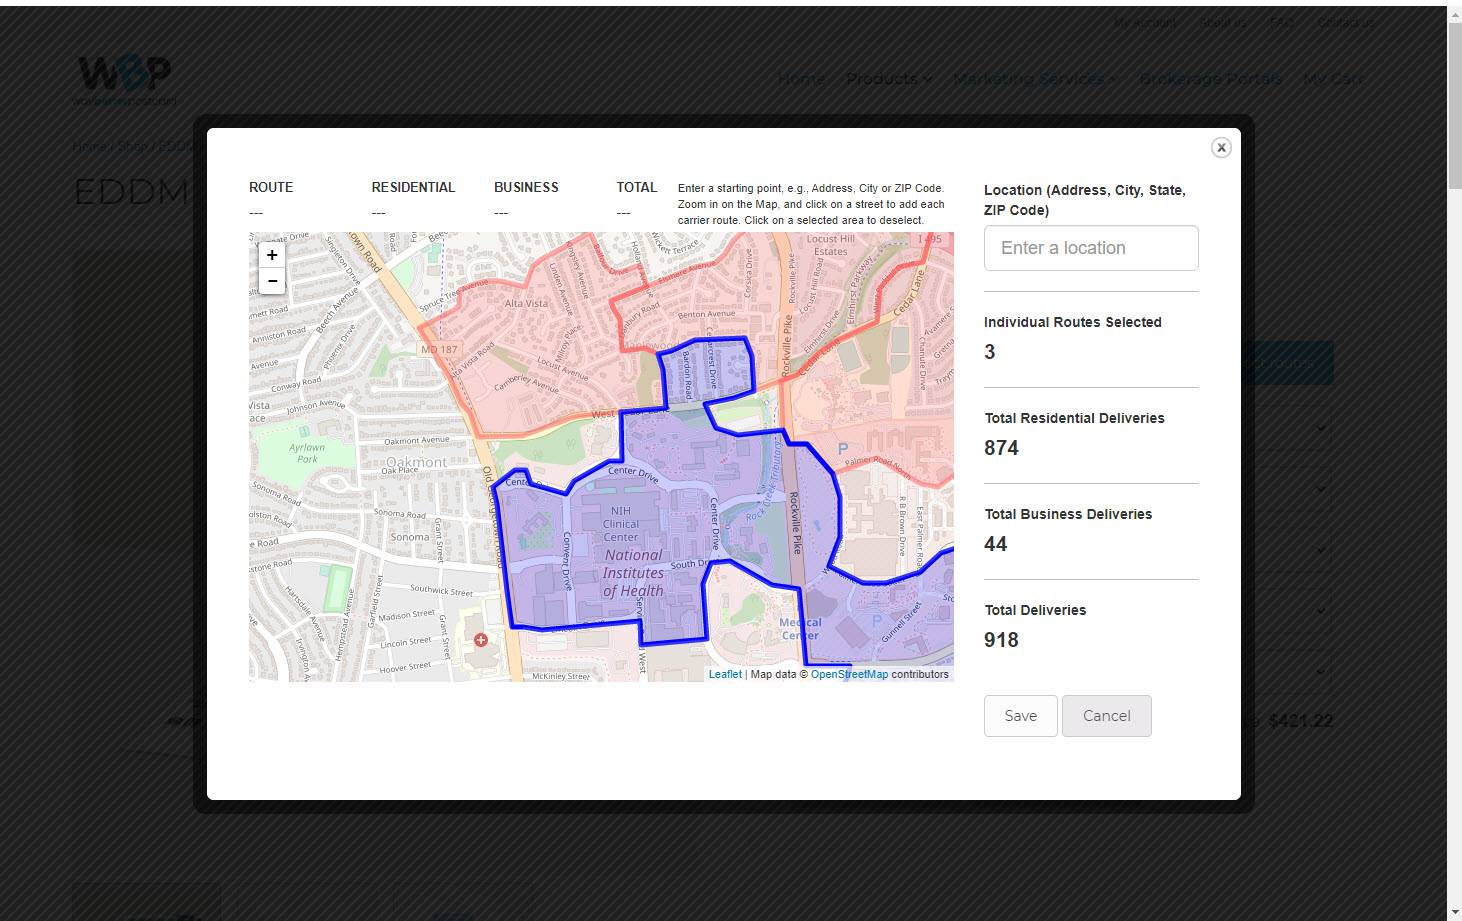This screenshot has height=921, width=1462.
Task: Open the Leaflet attribution link
Action: pyautogui.click(x=725, y=674)
